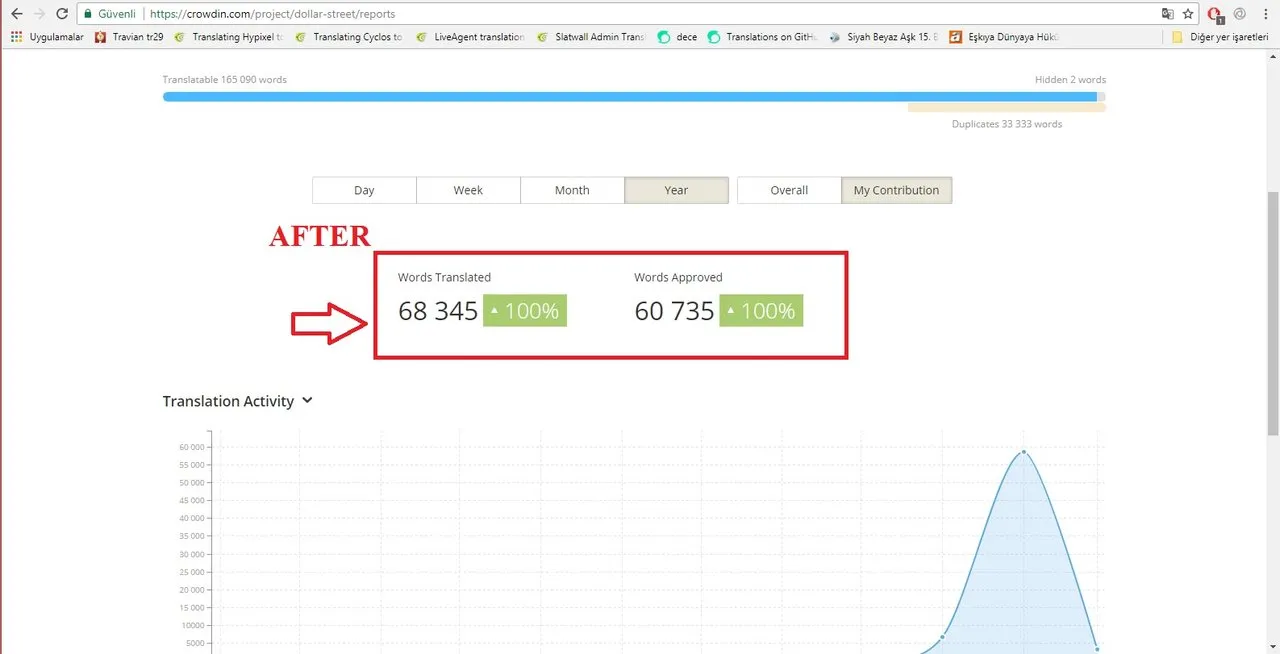
Task: Open the Translating Cyclos bookmark
Action: (349, 37)
